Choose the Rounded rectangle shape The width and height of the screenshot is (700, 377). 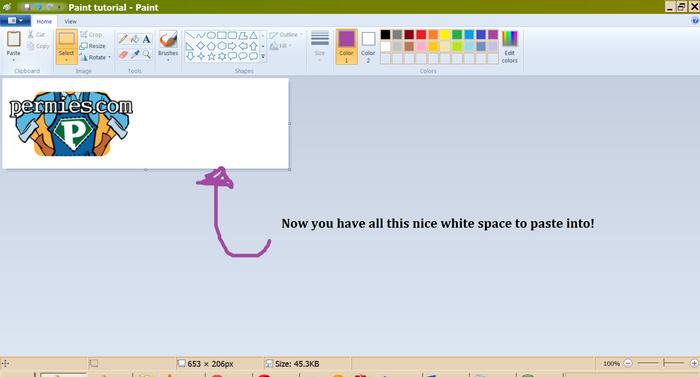(x=233, y=35)
